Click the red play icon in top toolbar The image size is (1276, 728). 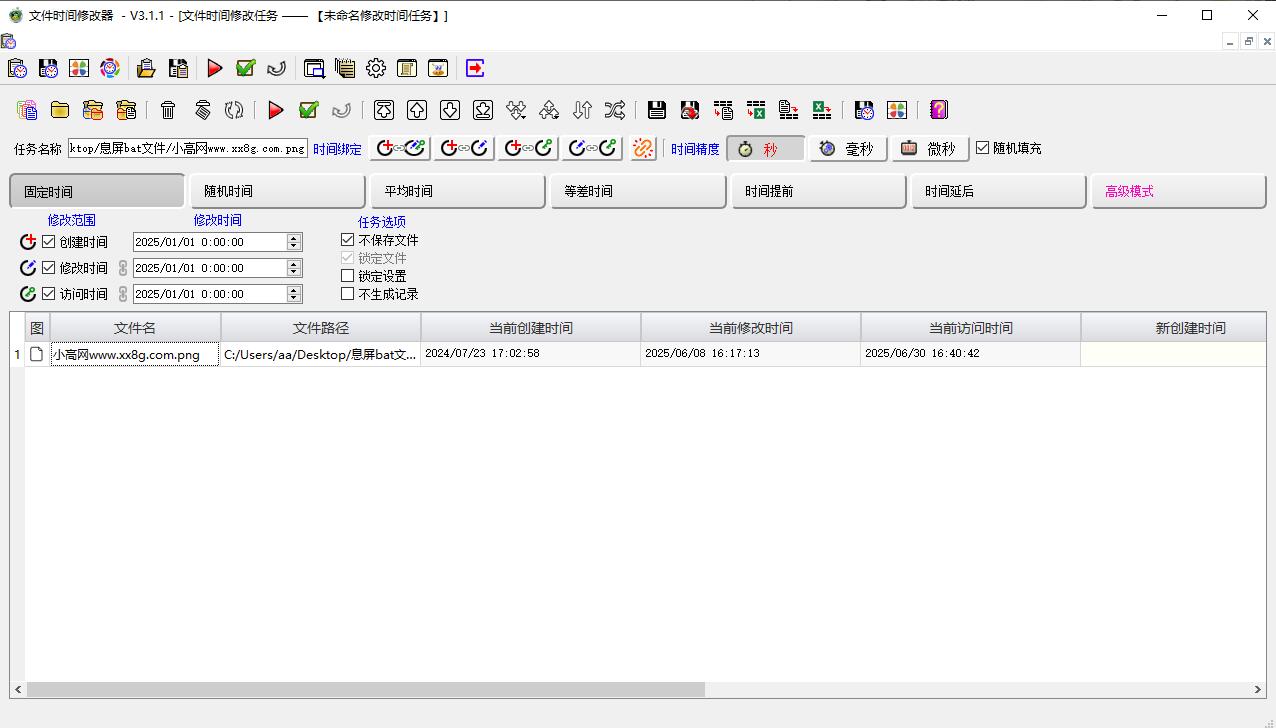pos(215,68)
